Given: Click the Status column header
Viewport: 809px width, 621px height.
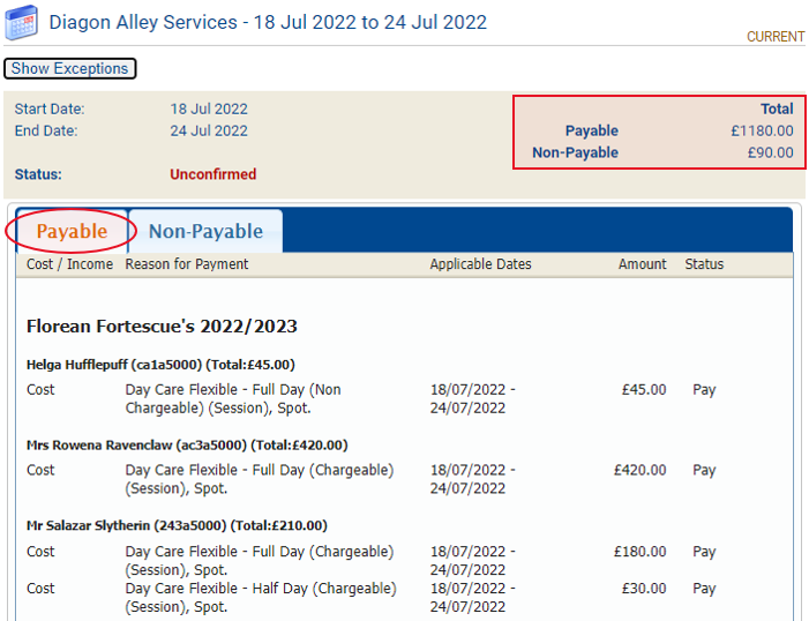Looking at the screenshot, I should click(704, 264).
